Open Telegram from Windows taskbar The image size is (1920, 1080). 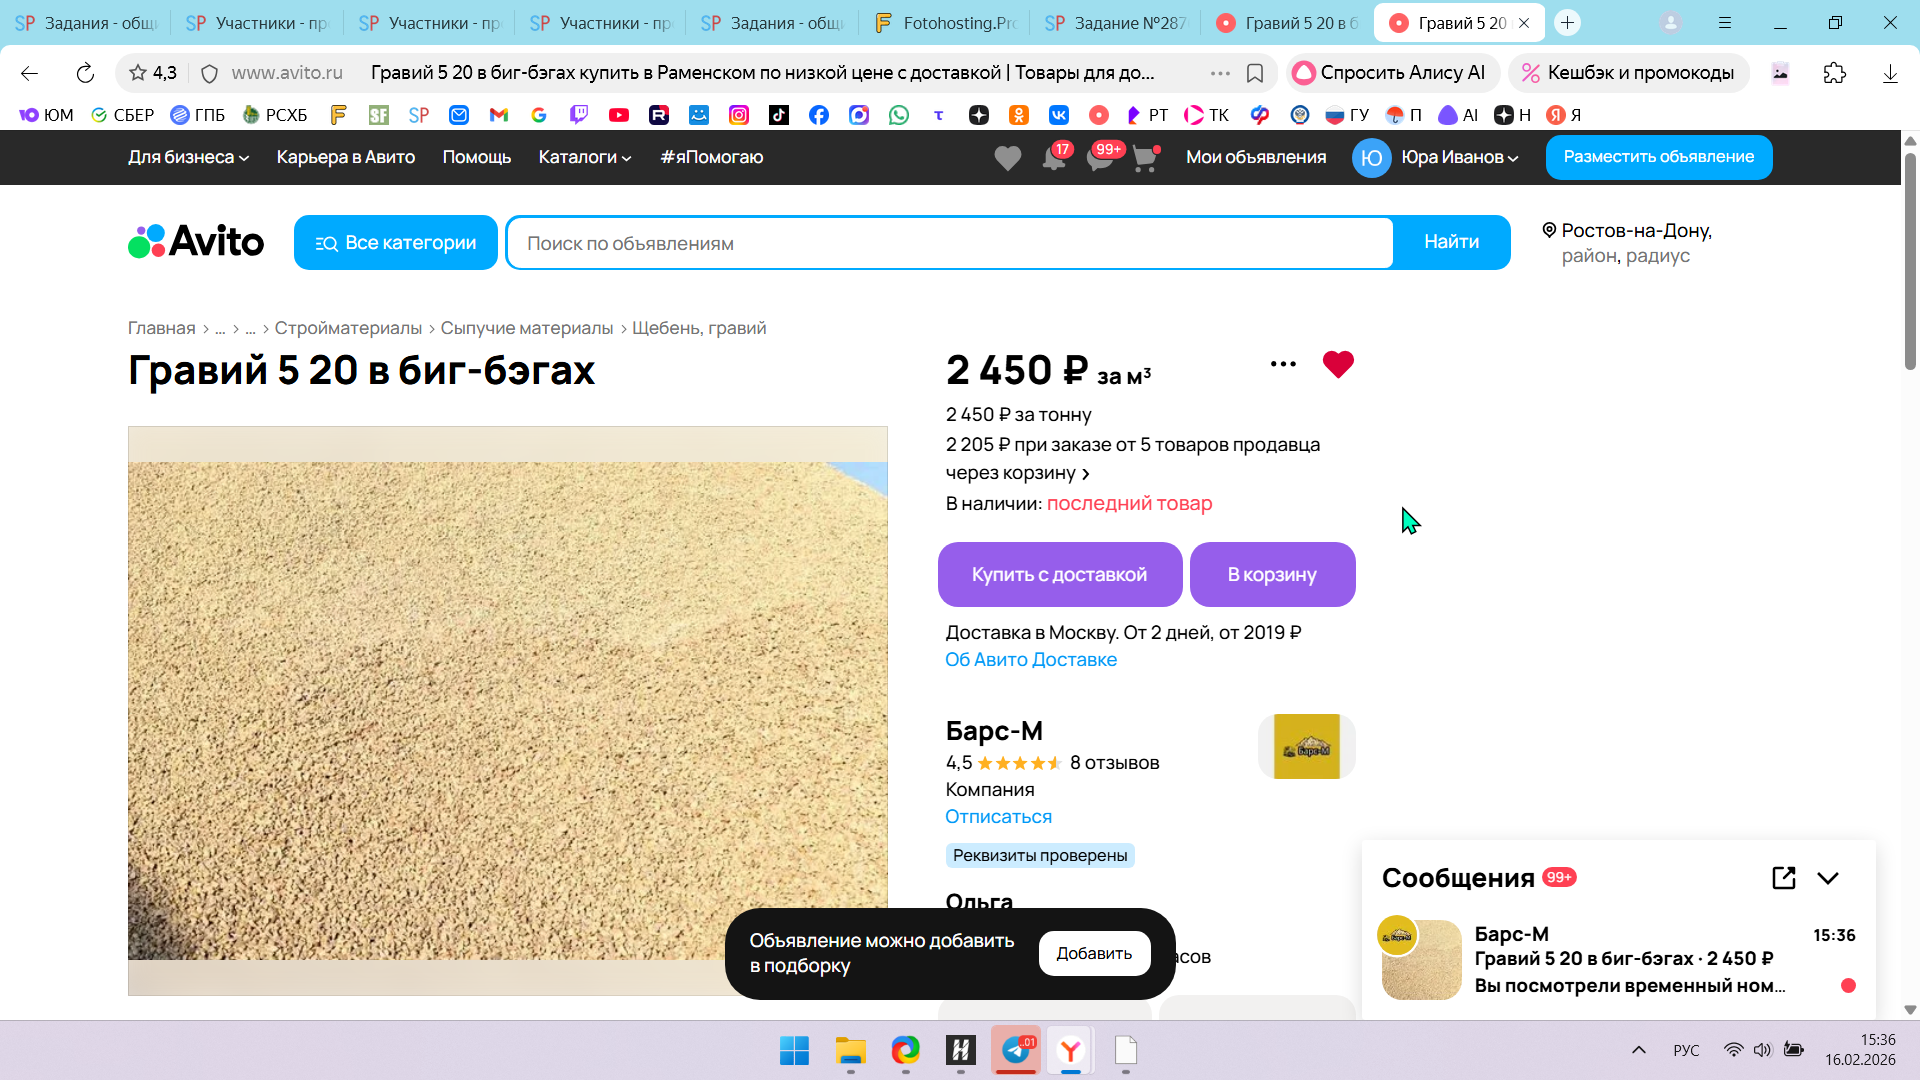tap(1016, 1050)
